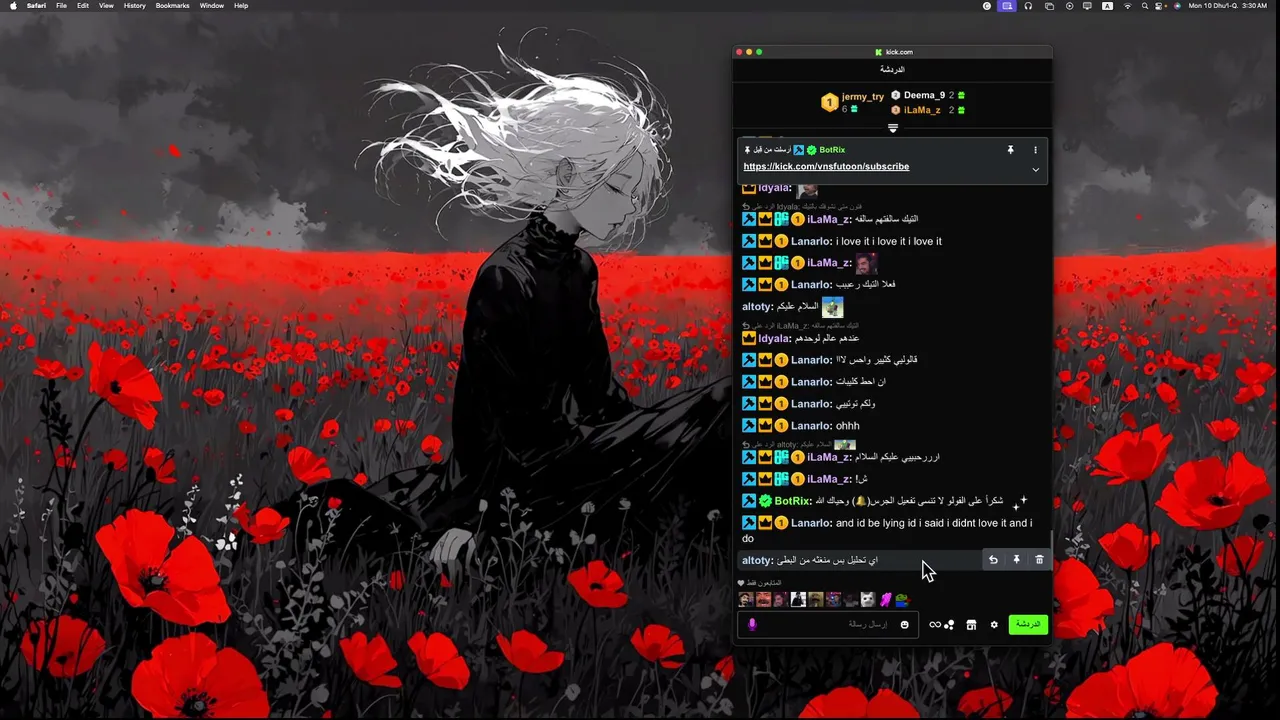The width and height of the screenshot is (1280, 720).
Task: Open the kick.com/vnsfutoon/subscribe link
Action: (x=826, y=167)
